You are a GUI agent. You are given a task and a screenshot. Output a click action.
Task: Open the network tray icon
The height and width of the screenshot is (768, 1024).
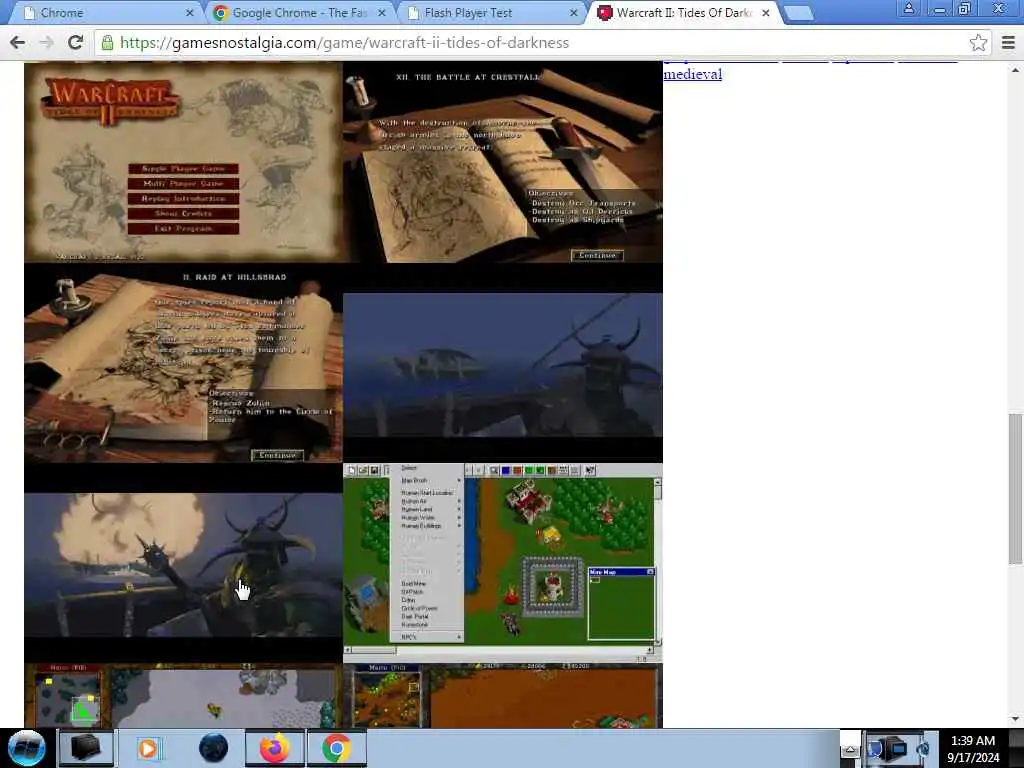click(x=894, y=748)
